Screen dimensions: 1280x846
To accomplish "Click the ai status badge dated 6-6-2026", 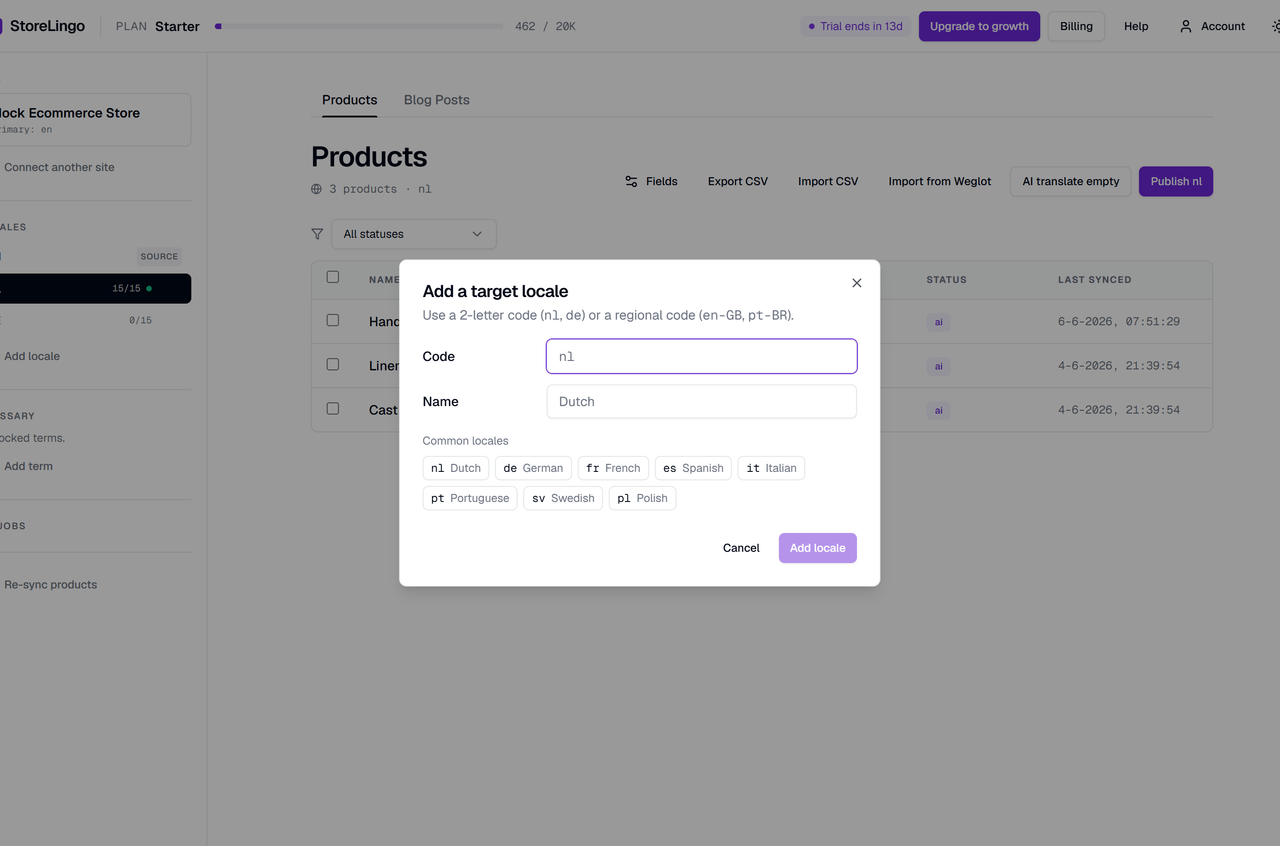I will click(x=938, y=322).
